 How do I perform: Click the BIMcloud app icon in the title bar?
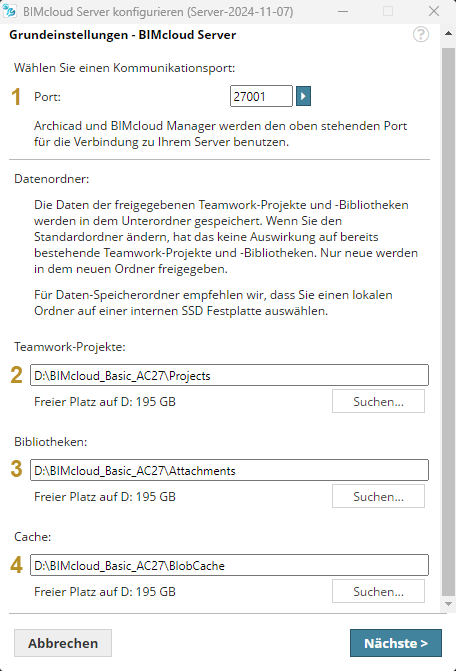[9, 11]
